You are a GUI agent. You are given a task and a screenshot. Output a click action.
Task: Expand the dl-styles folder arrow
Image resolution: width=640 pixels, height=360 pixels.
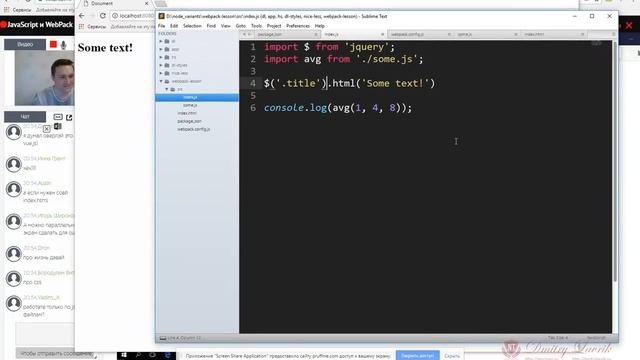pyautogui.click(x=161, y=65)
